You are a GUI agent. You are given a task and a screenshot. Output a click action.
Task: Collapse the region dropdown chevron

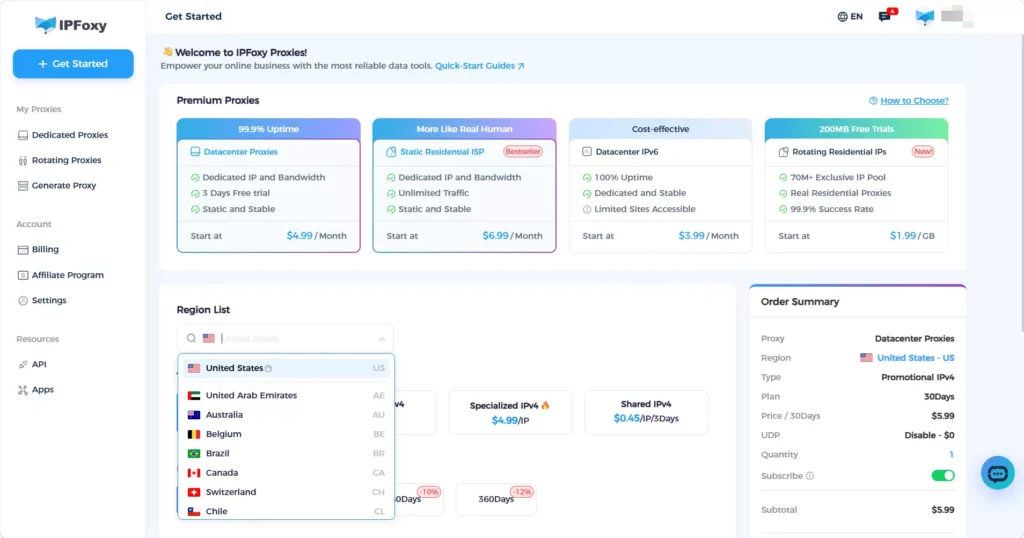tap(381, 339)
